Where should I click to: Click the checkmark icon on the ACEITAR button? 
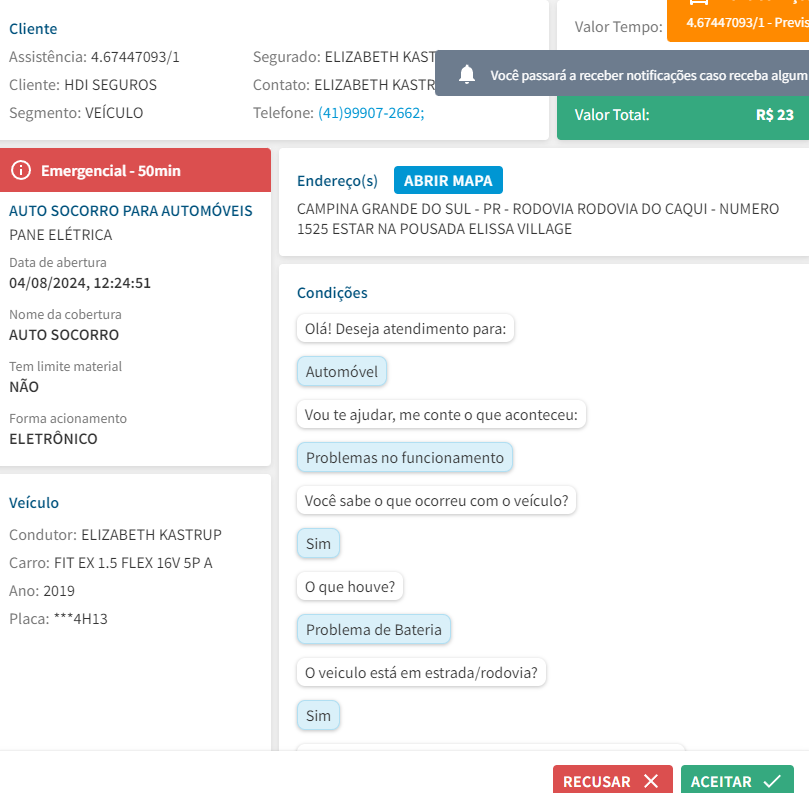click(772, 781)
